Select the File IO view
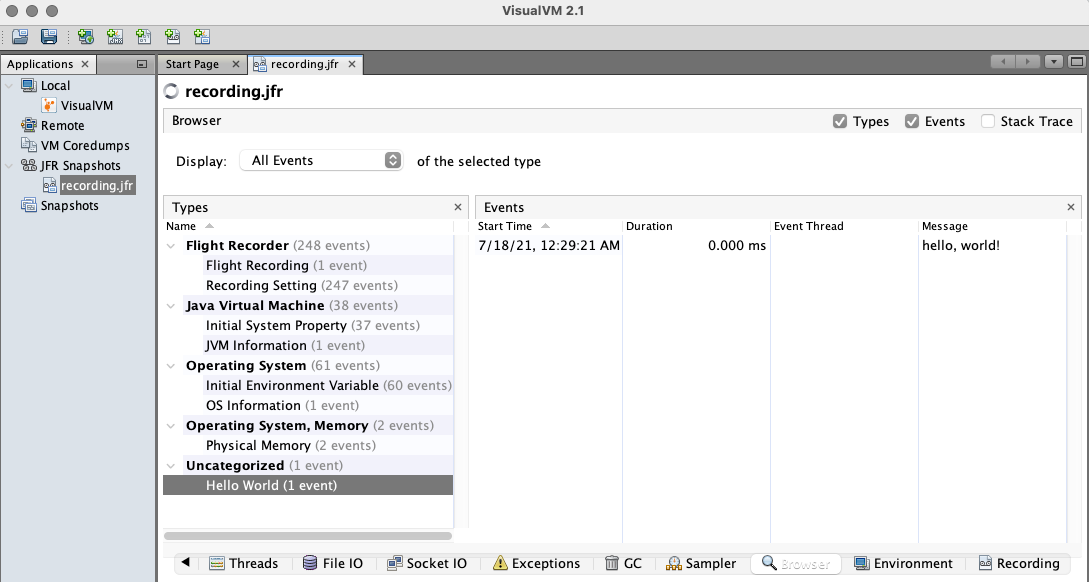Image resolution: width=1089 pixels, height=582 pixels. [x=334, y=563]
